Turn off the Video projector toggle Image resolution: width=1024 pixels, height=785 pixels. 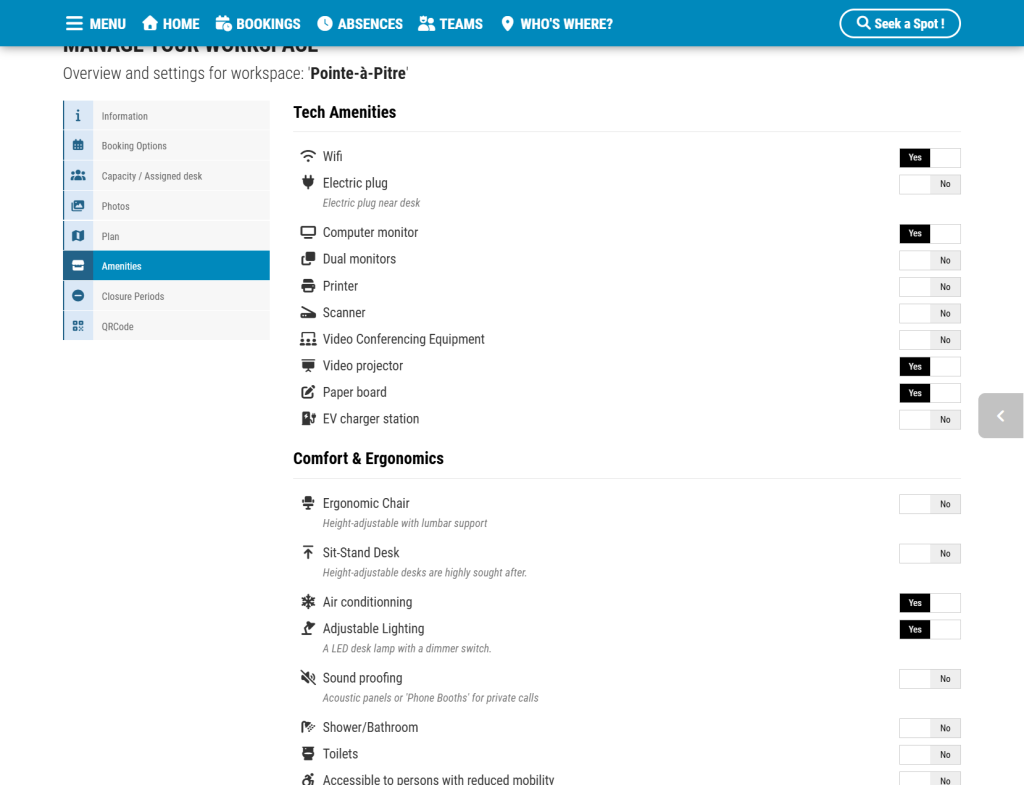(929, 366)
